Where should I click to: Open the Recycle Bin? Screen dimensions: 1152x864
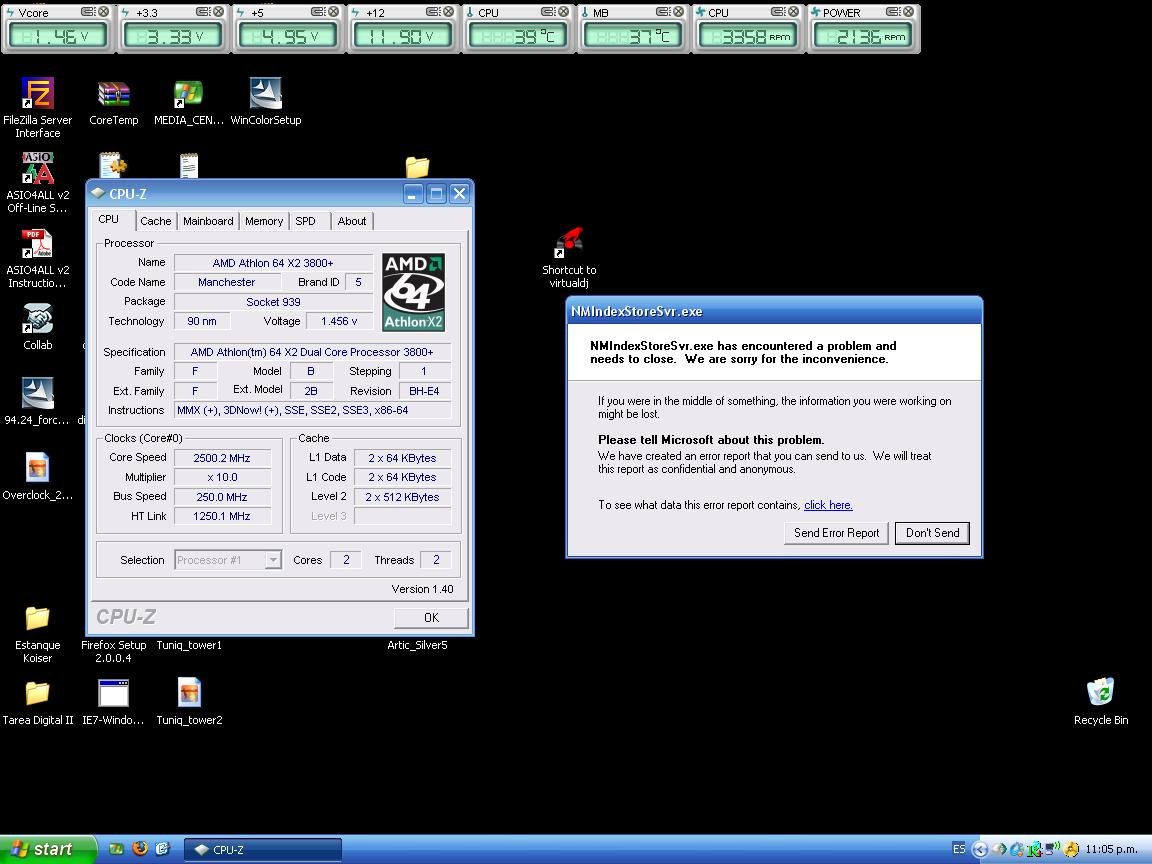pyautogui.click(x=1101, y=702)
